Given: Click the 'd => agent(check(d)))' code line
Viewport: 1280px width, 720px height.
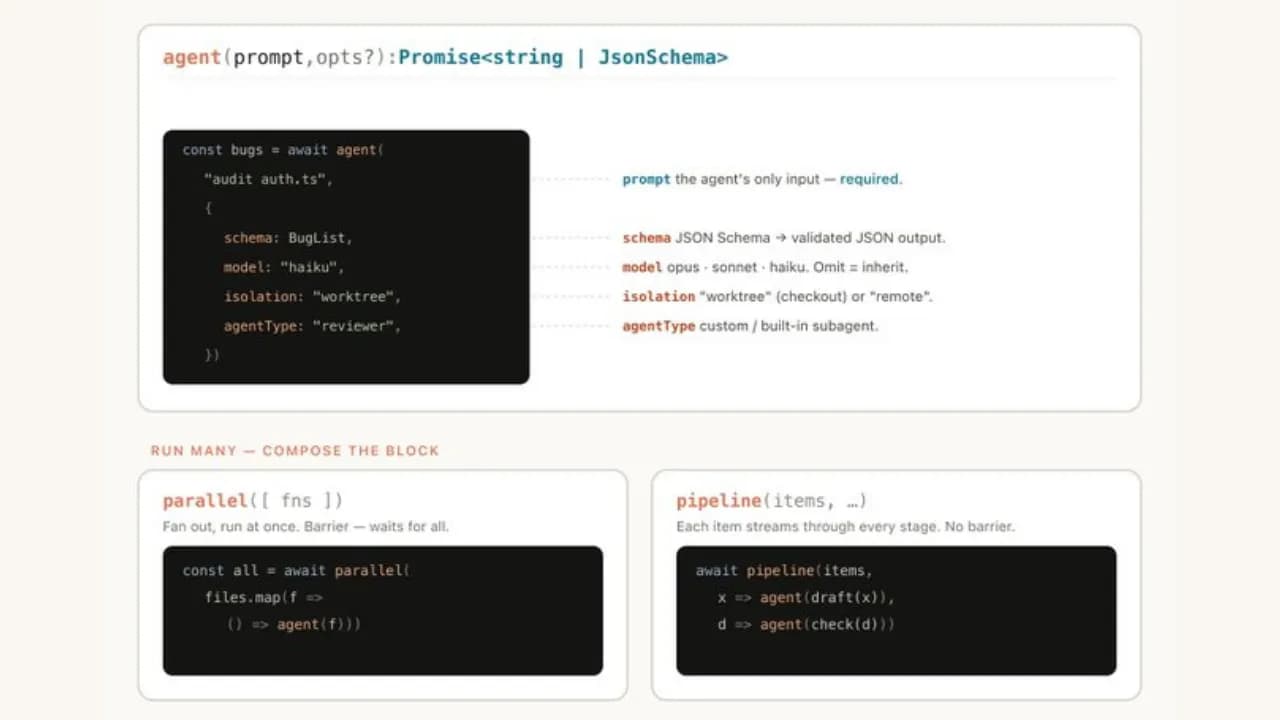Looking at the screenshot, I should (806, 625).
